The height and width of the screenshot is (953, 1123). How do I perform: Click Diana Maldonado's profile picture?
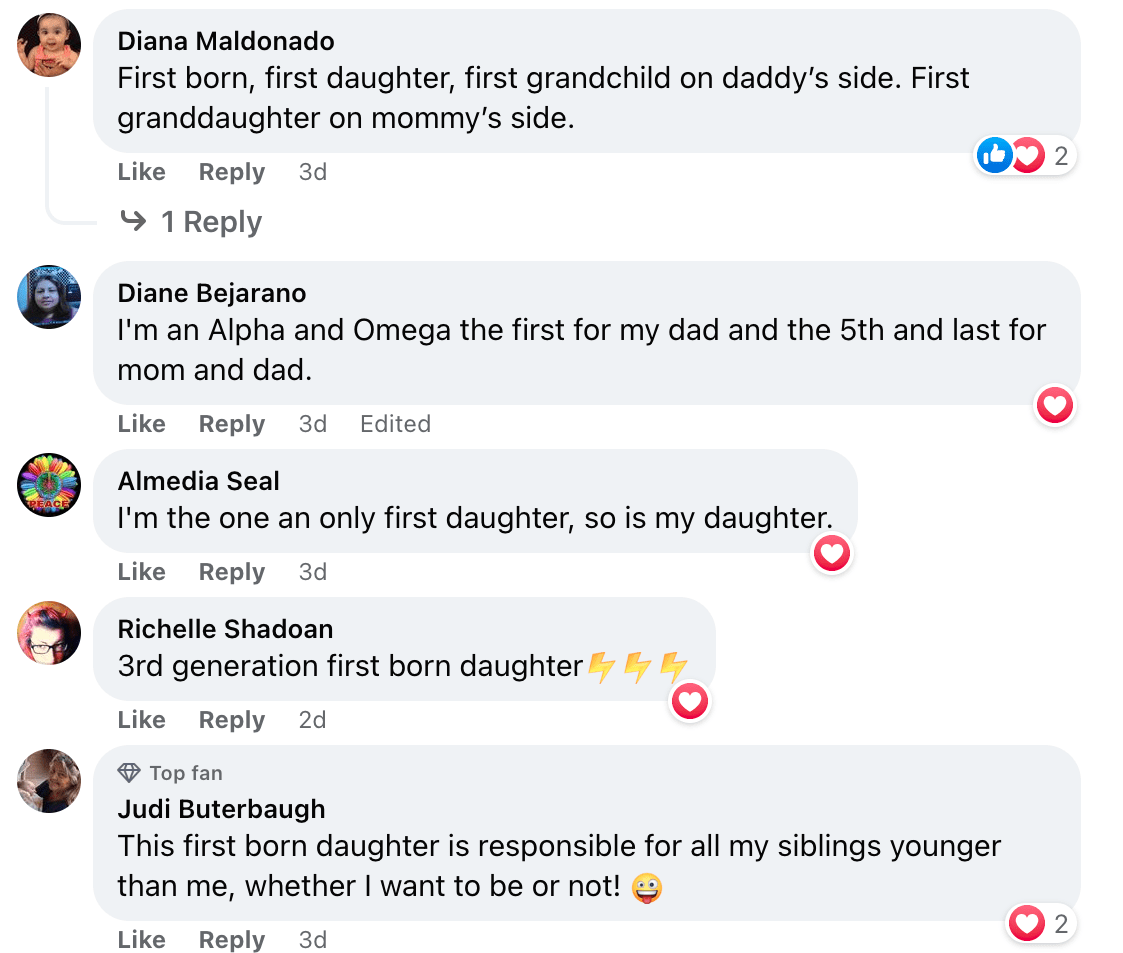click(x=49, y=45)
